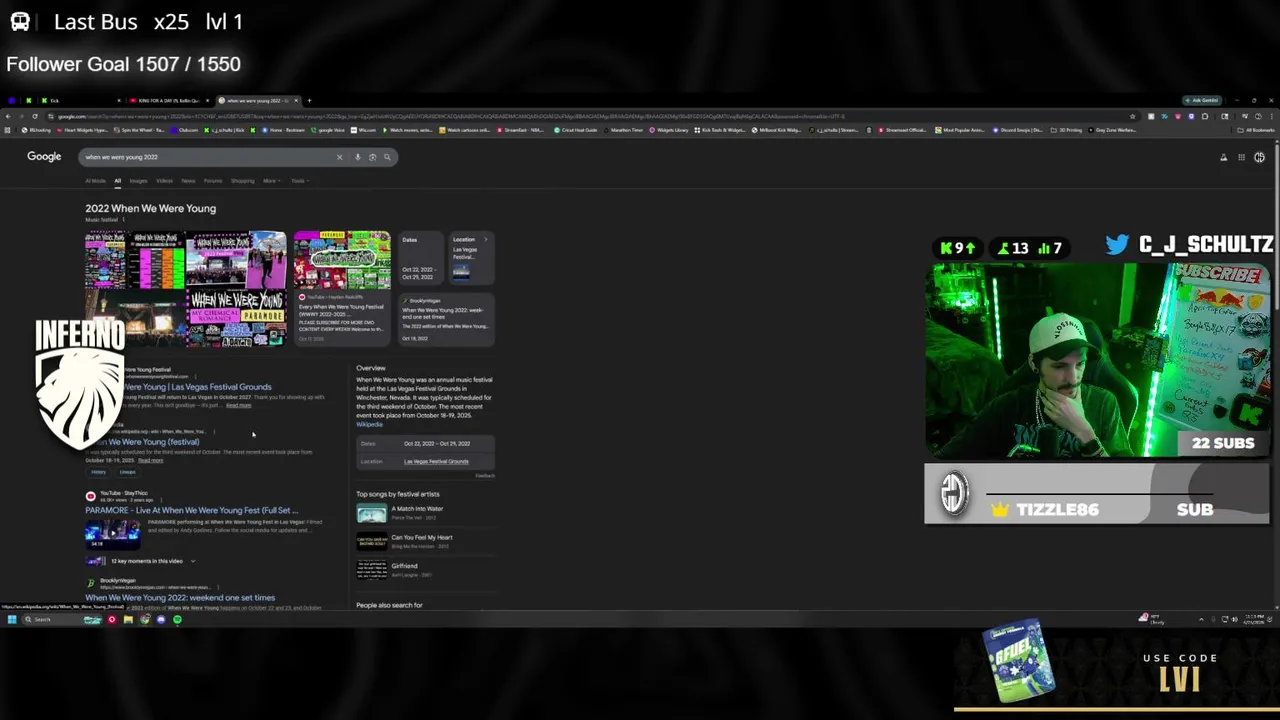
Task: Expand the More filters dropdown
Action: tap(271, 181)
